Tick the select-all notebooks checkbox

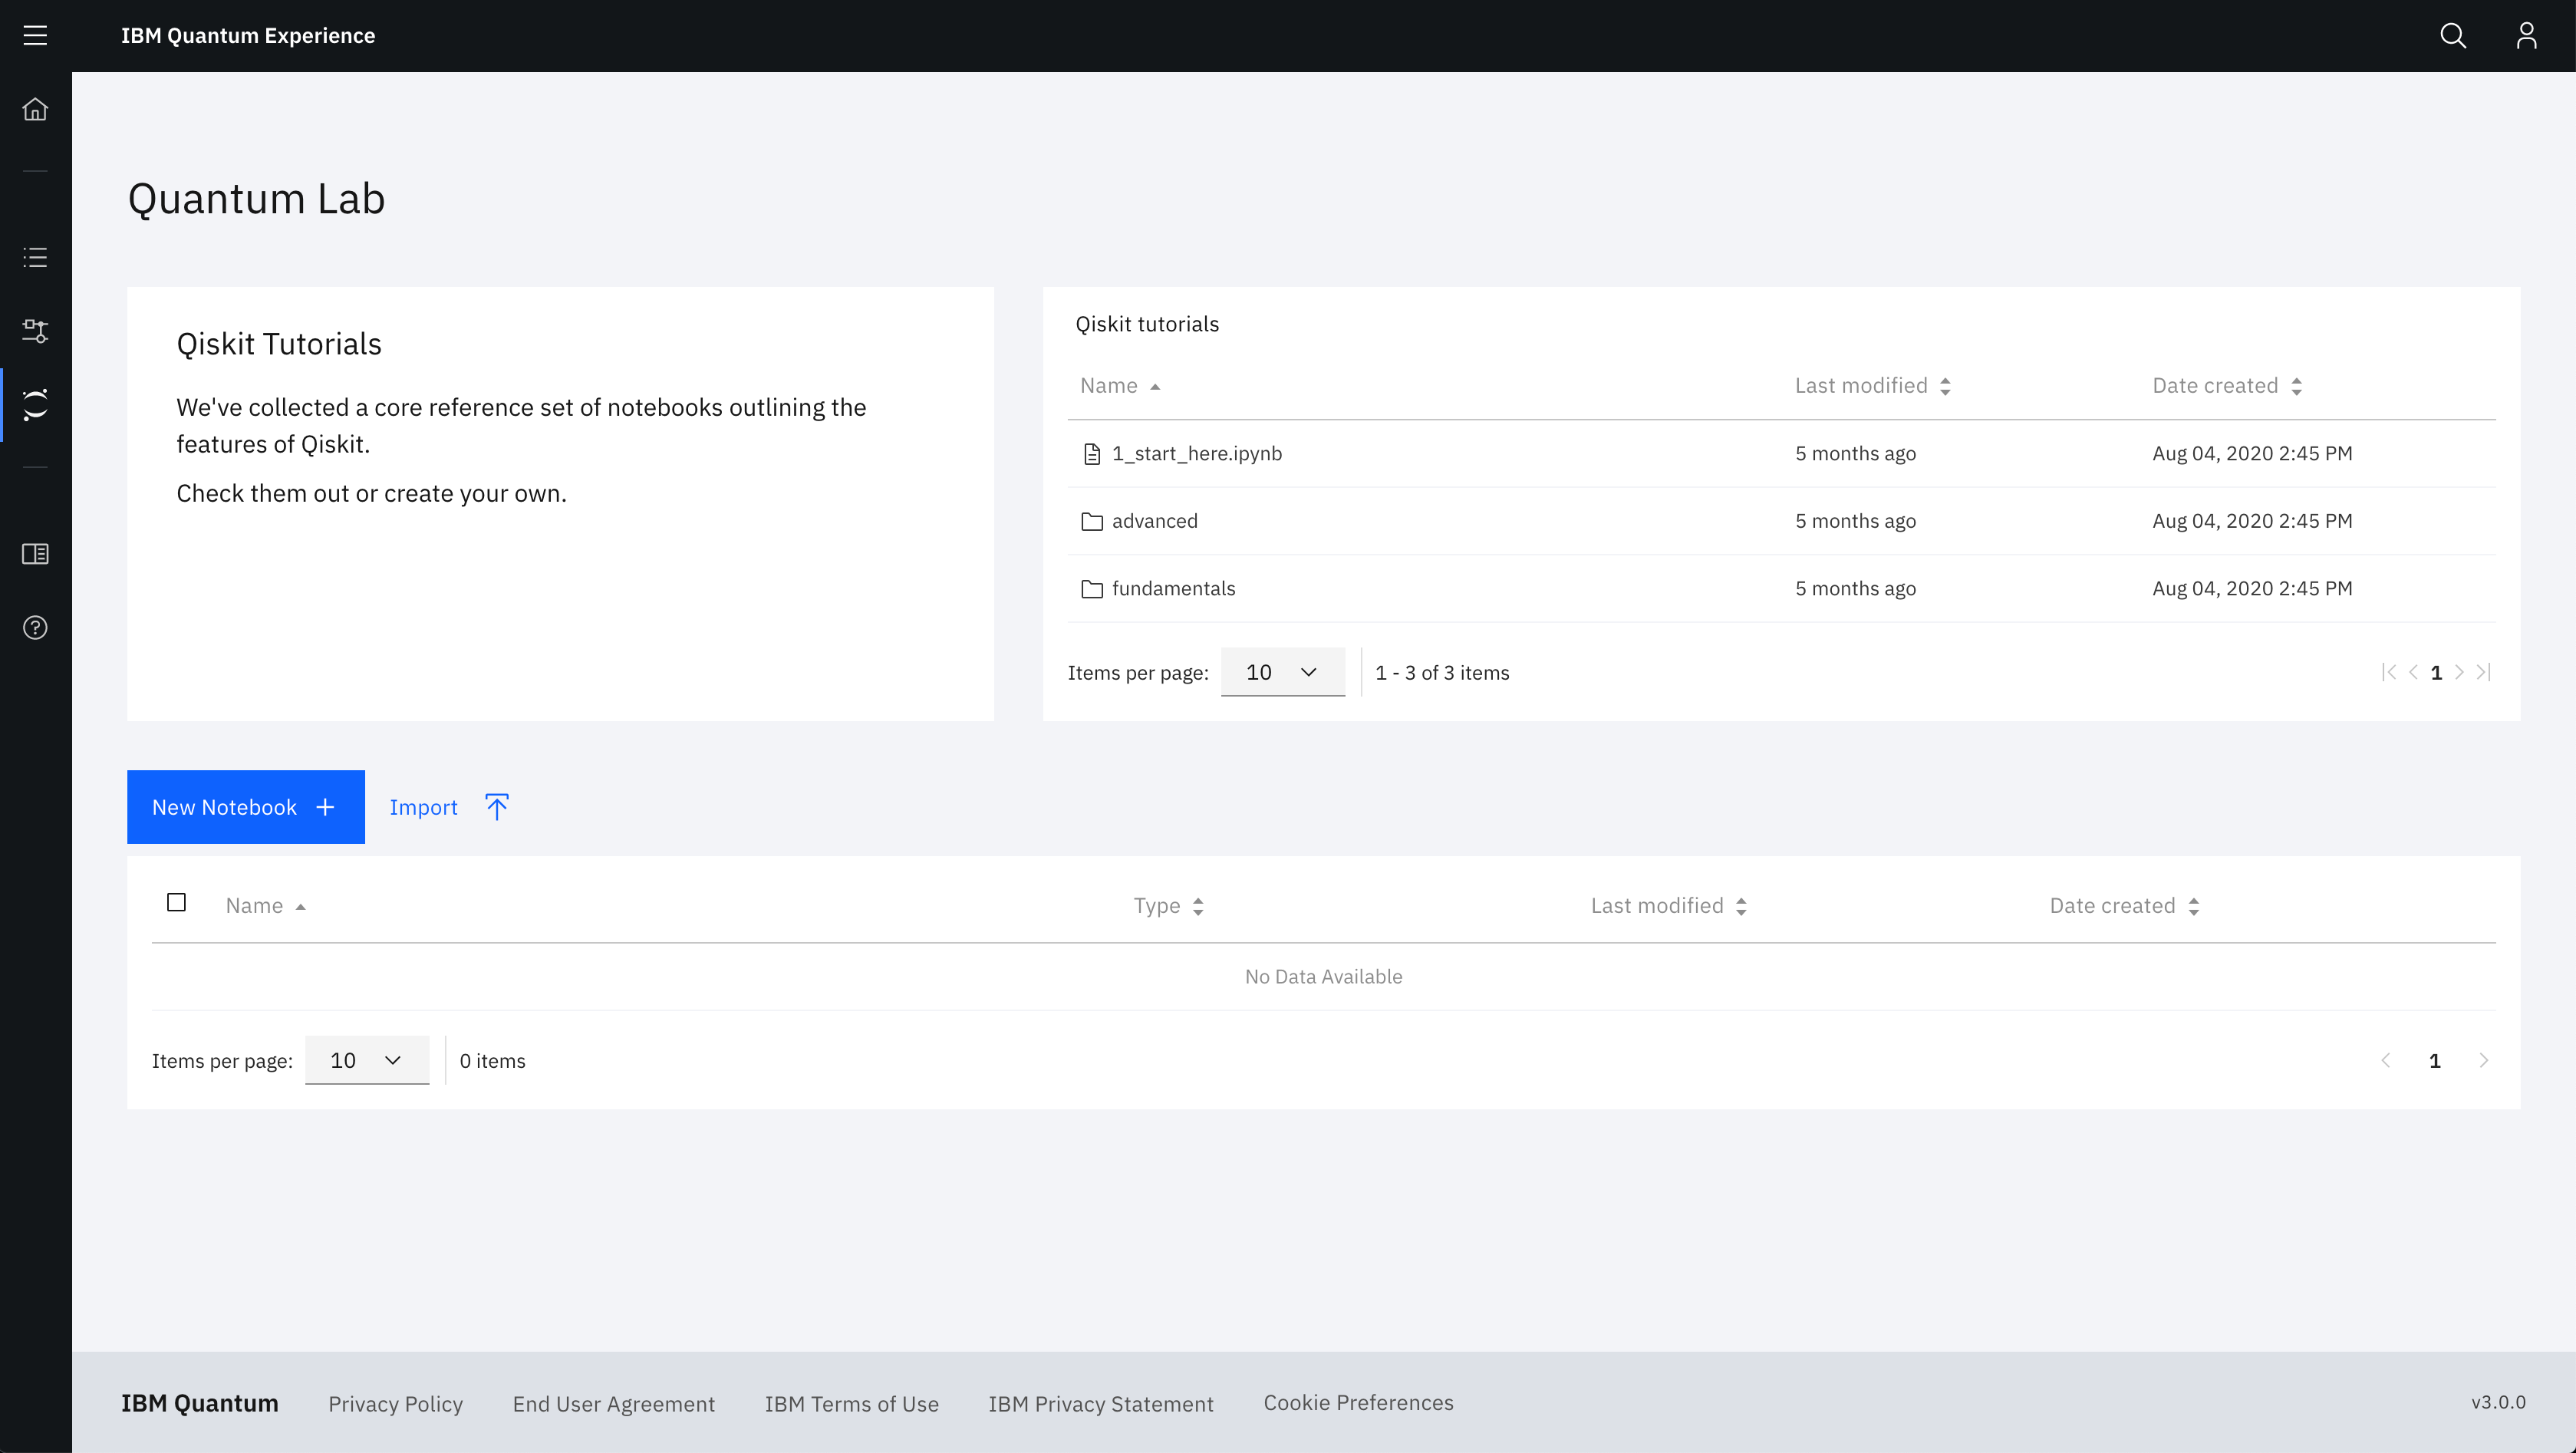click(x=176, y=903)
